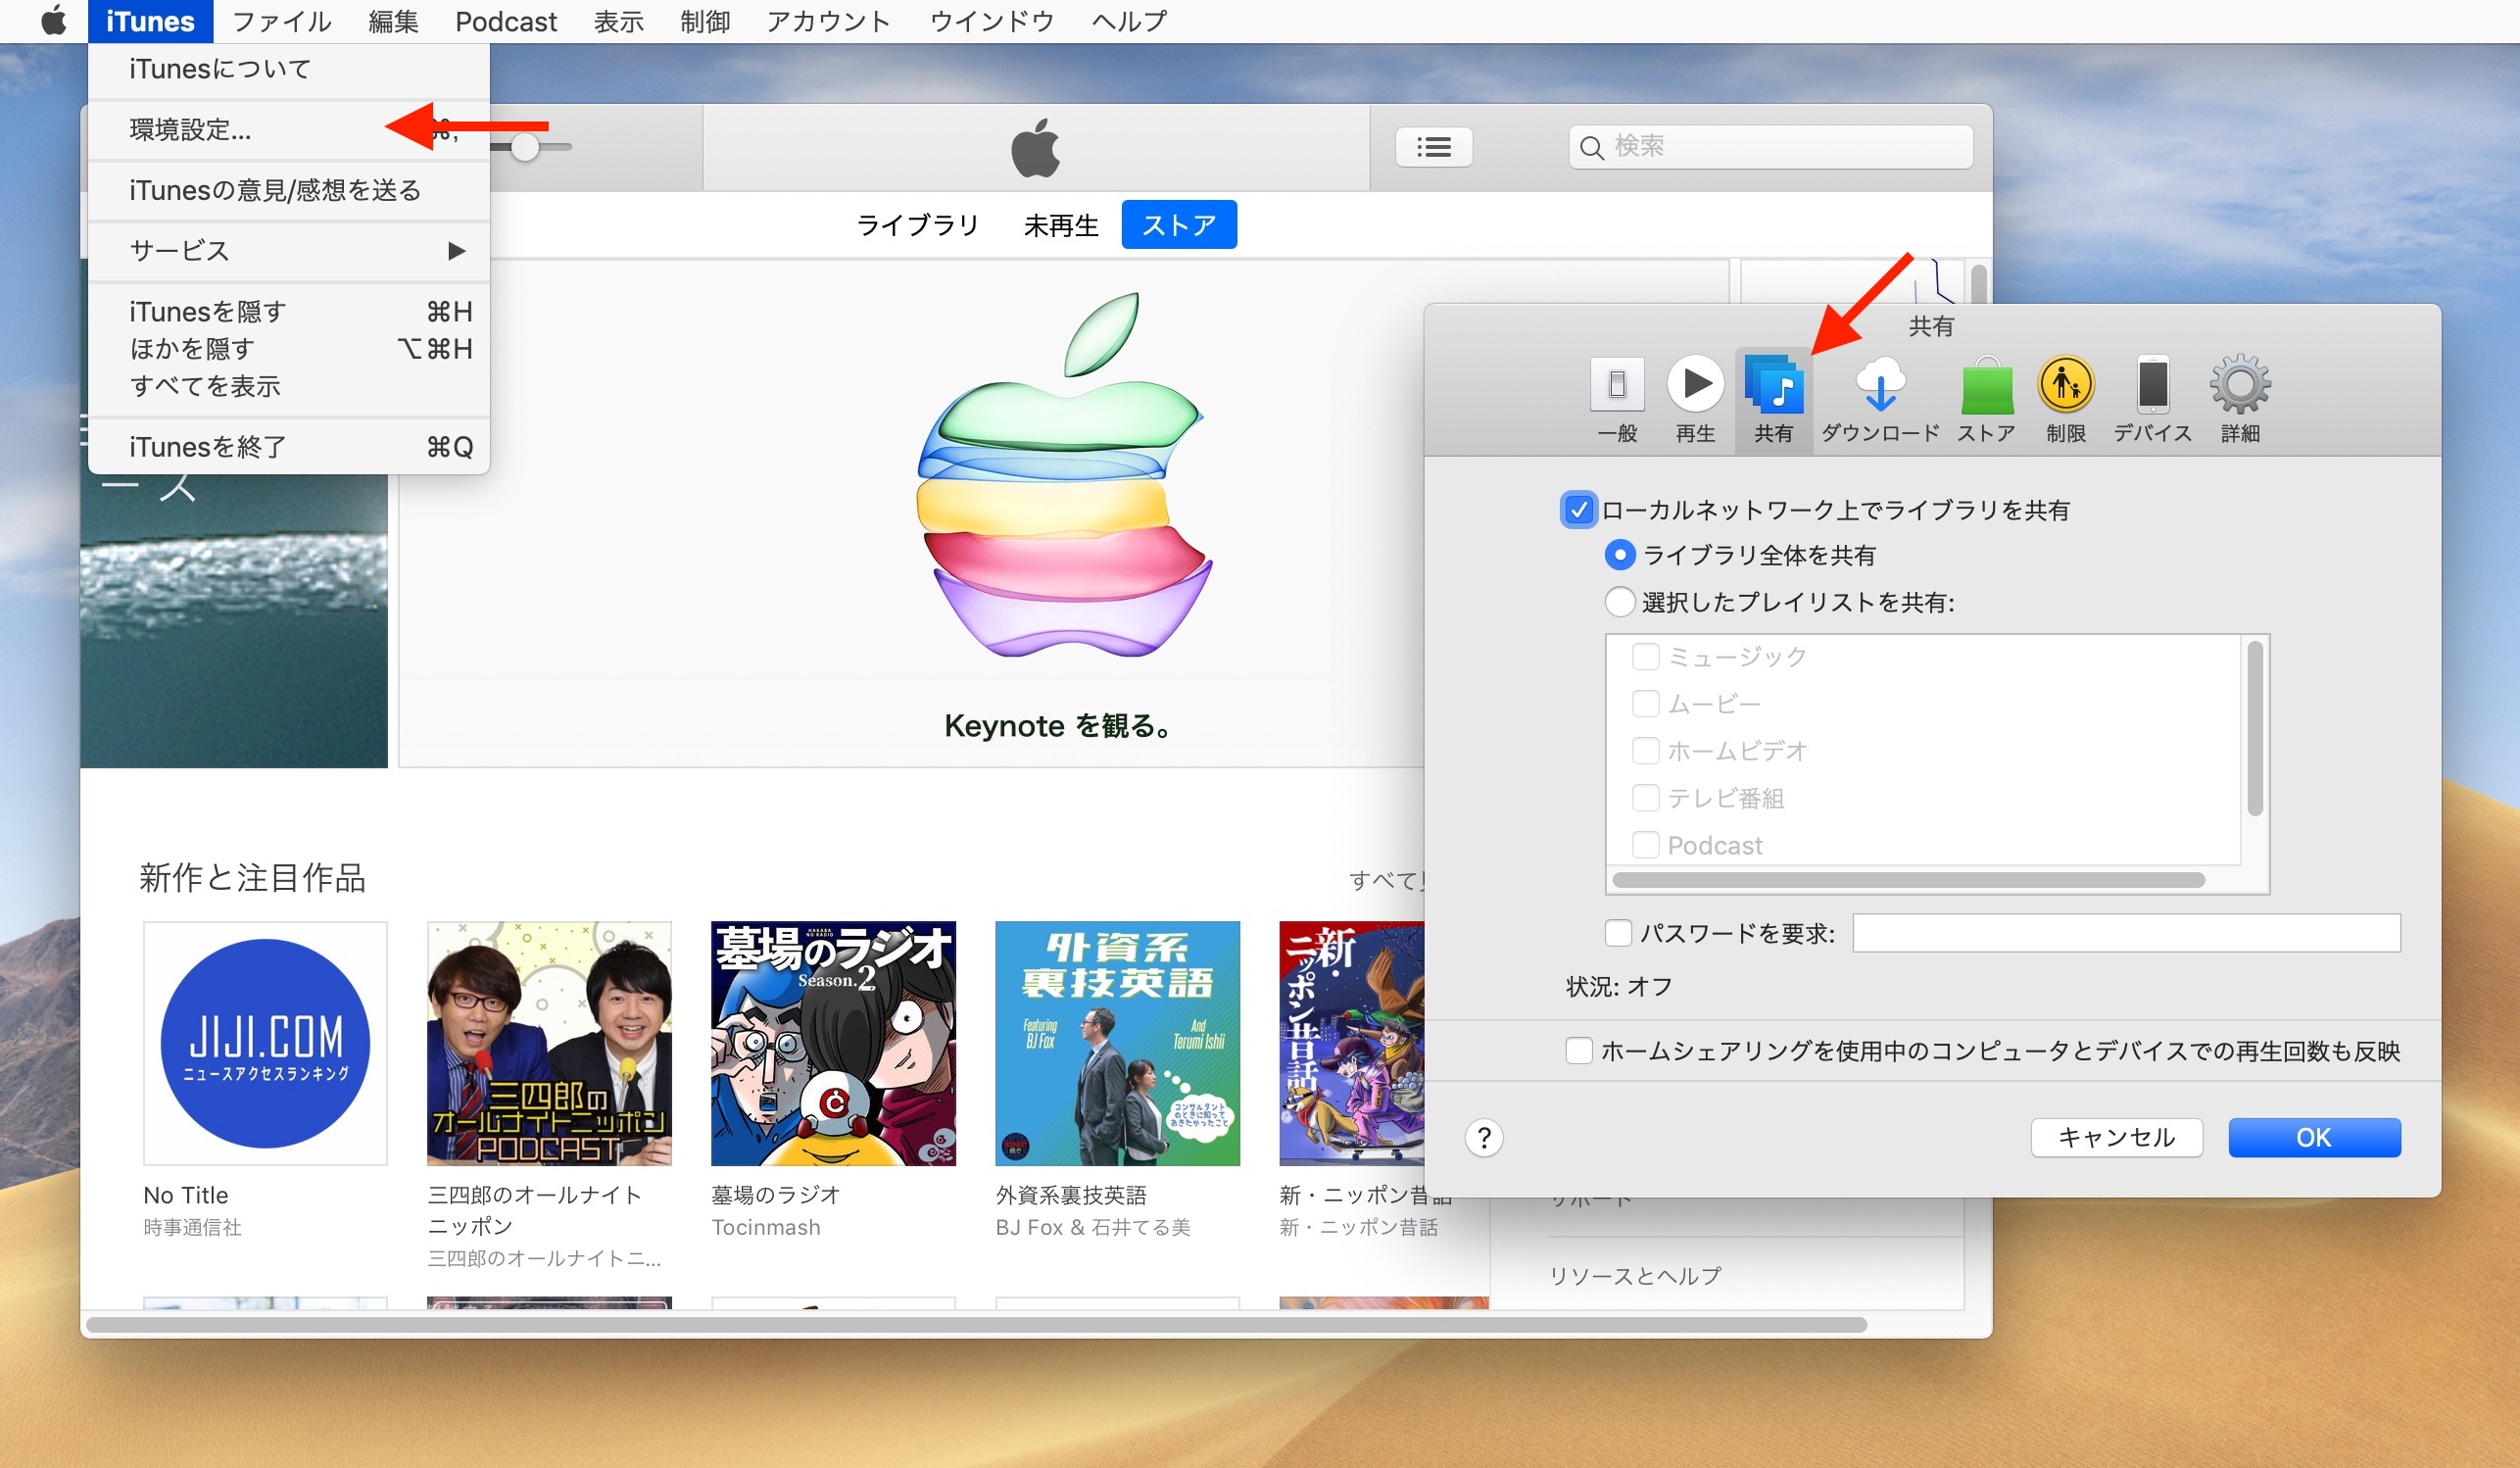Open 三四郎のオールナイトニッポン podcast artwork
2520x1468 pixels.
point(549,1043)
